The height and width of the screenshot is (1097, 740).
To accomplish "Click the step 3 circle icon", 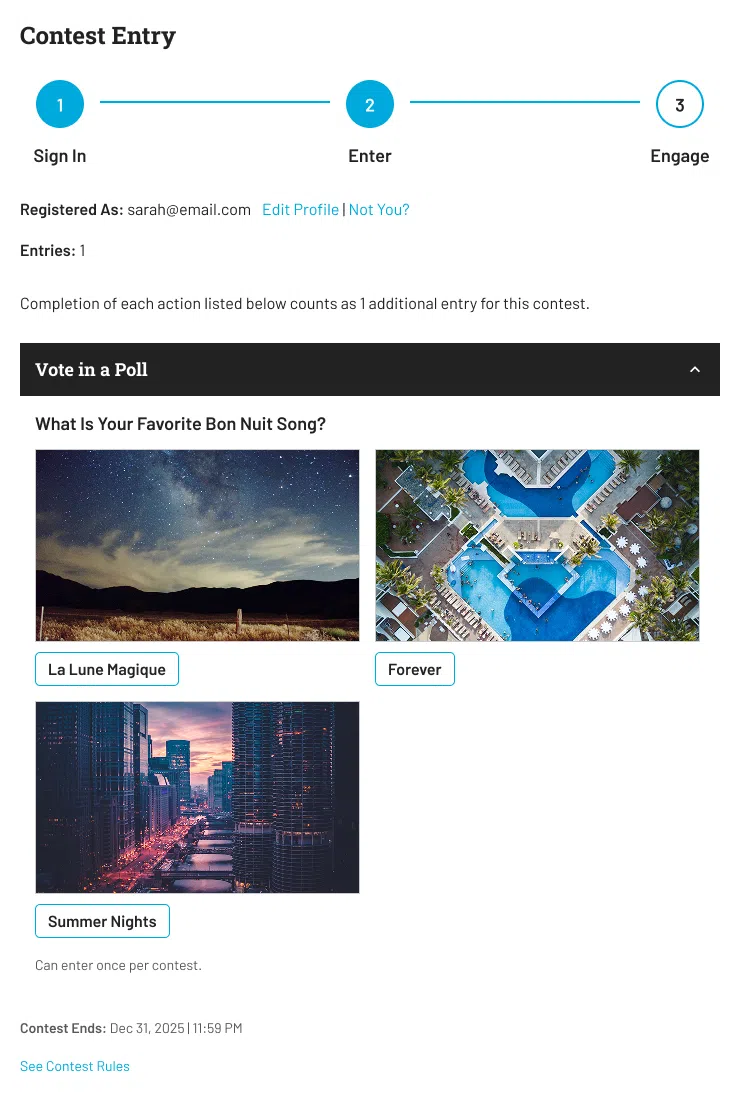I will coord(680,105).
